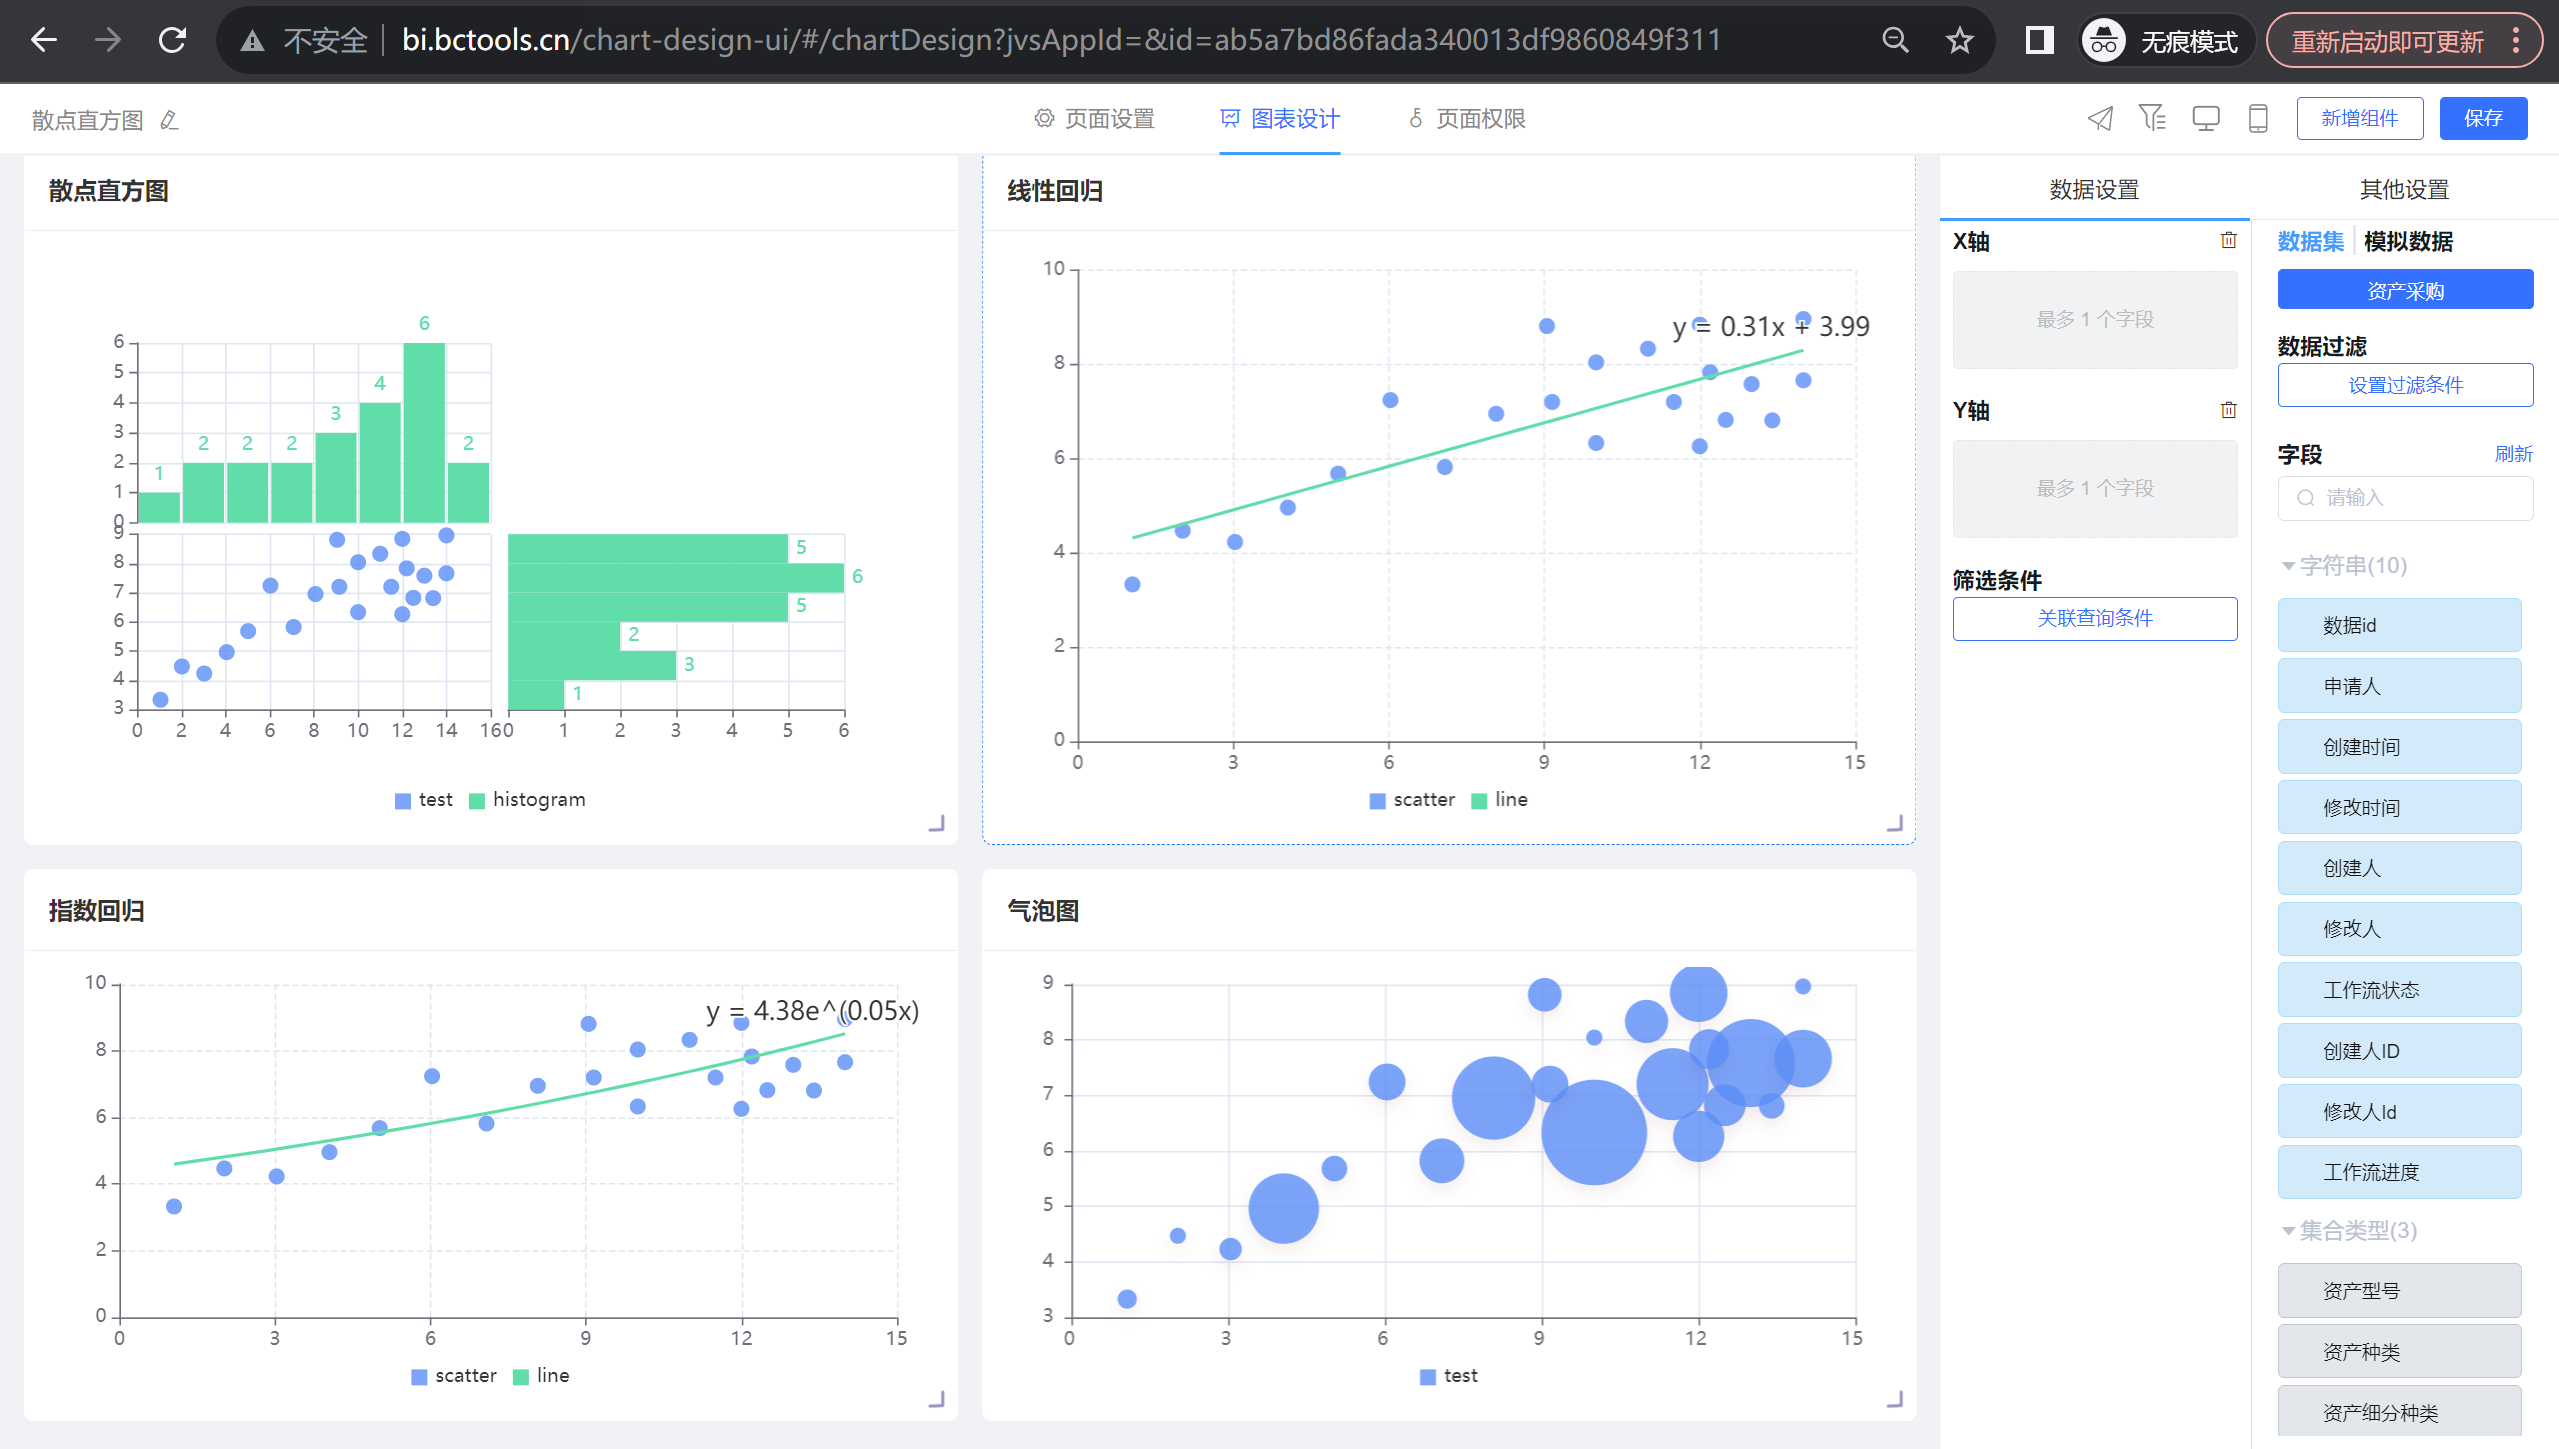Screen dimensions: 2559x1449
Task: Delete the Y轴 field with trash icon
Action: pos(2228,410)
